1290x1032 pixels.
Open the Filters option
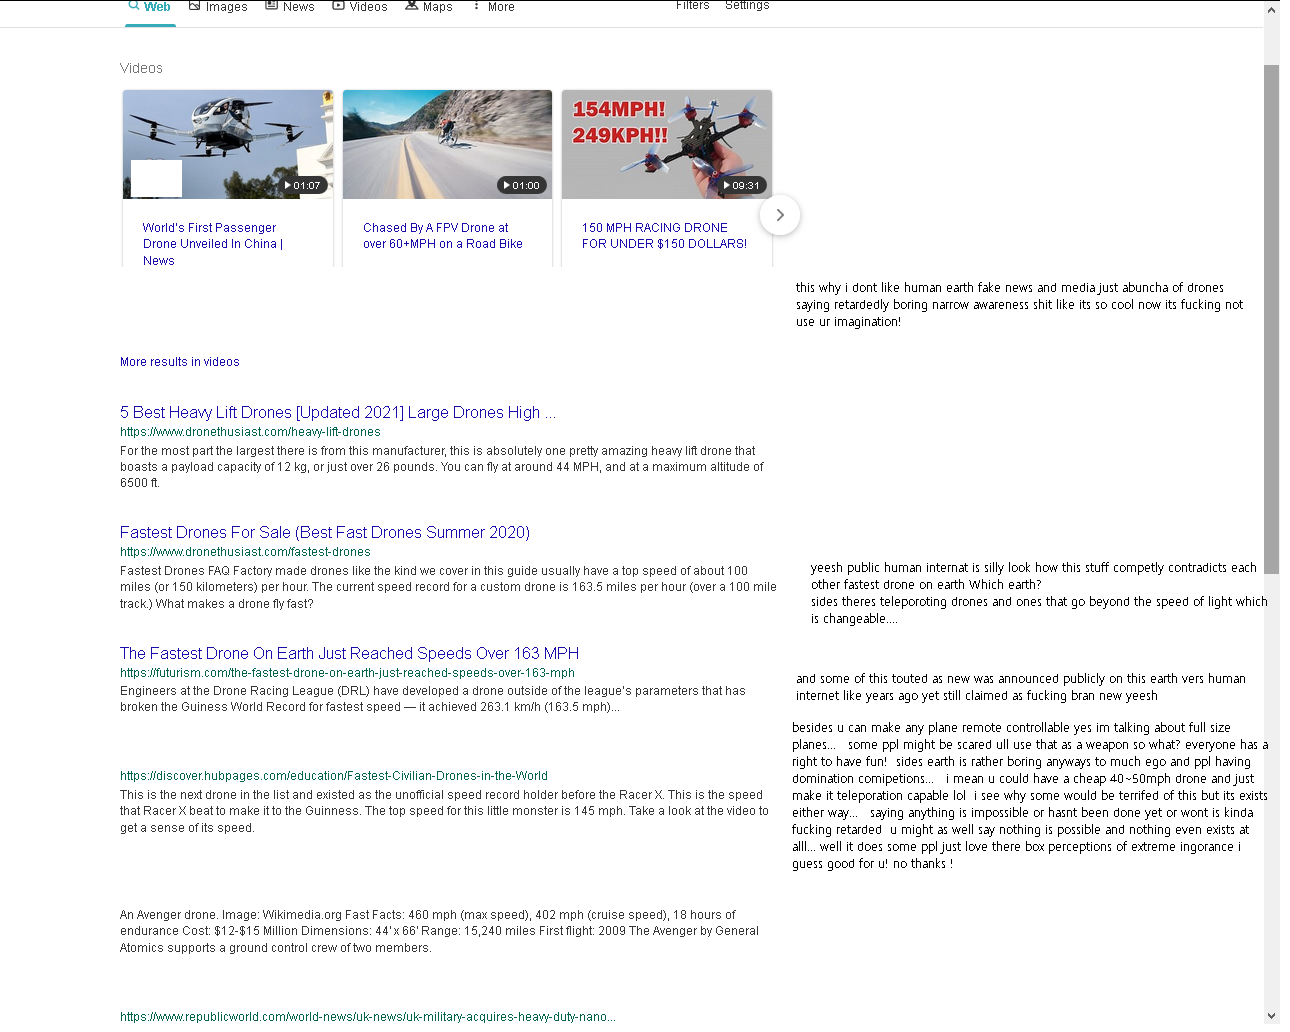692,6
